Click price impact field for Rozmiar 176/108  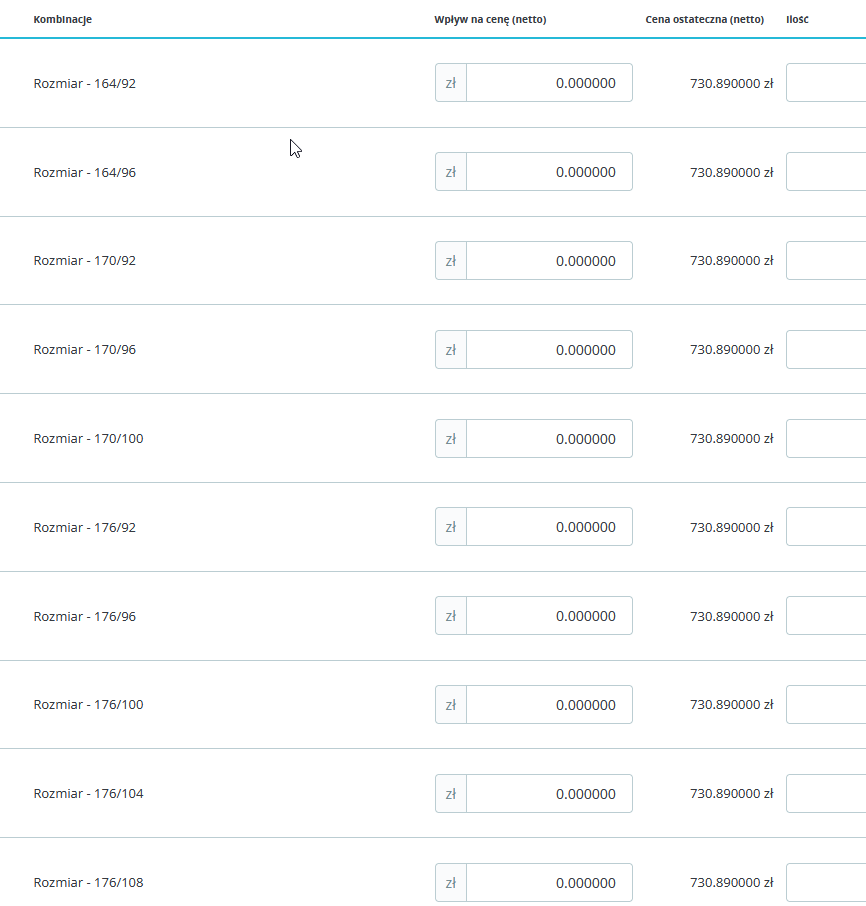click(x=549, y=883)
